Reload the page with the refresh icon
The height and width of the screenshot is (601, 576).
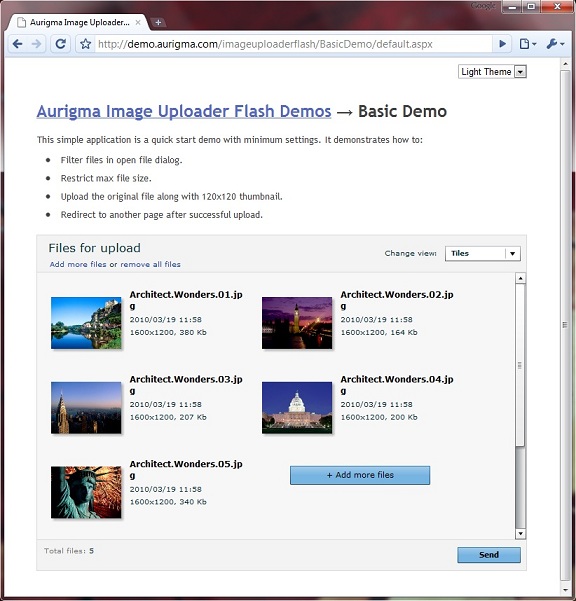[x=60, y=44]
